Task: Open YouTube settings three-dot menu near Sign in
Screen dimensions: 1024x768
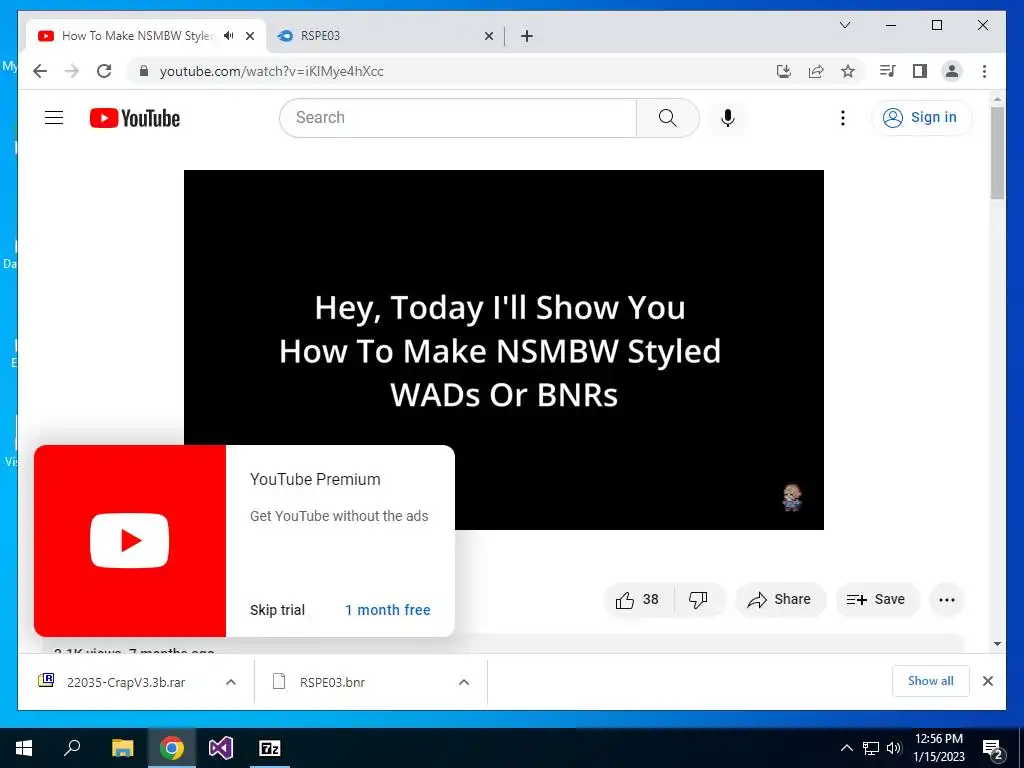Action: (842, 118)
